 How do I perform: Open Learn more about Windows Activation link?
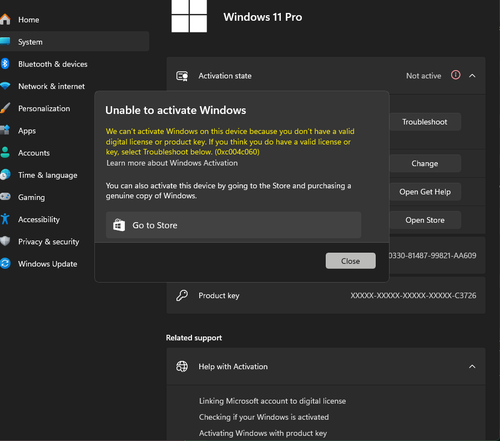point(172,163)
